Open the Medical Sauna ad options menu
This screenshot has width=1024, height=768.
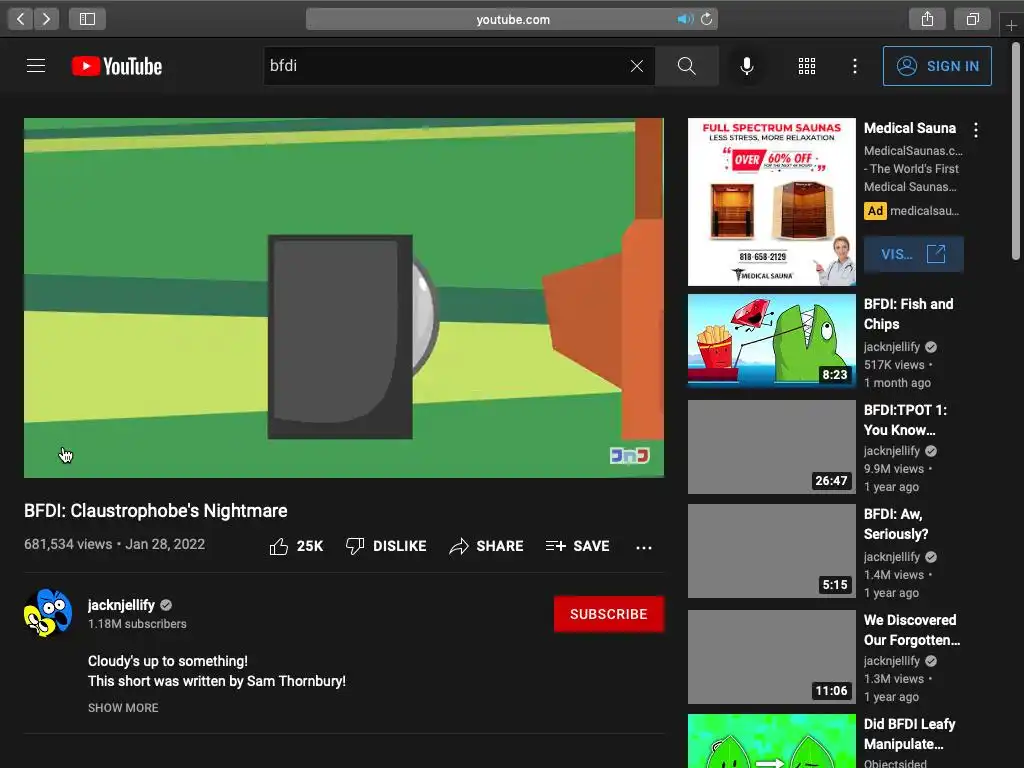(x=976, y=130)
